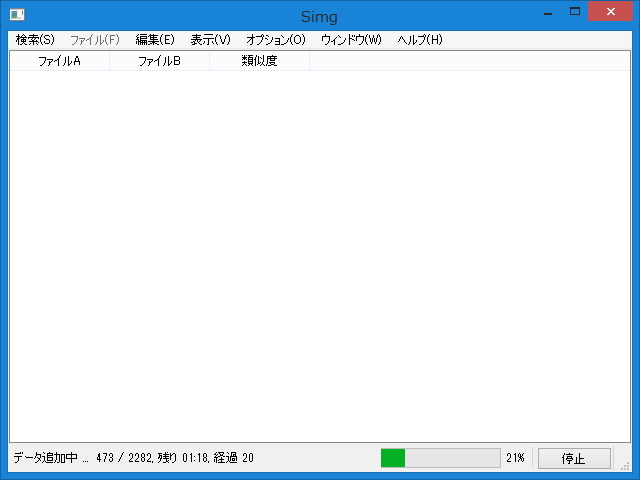The width and height of the screenshot is (640, 480).
Task: Open the 編集(E) menu
Action: [x=155, y=40]
